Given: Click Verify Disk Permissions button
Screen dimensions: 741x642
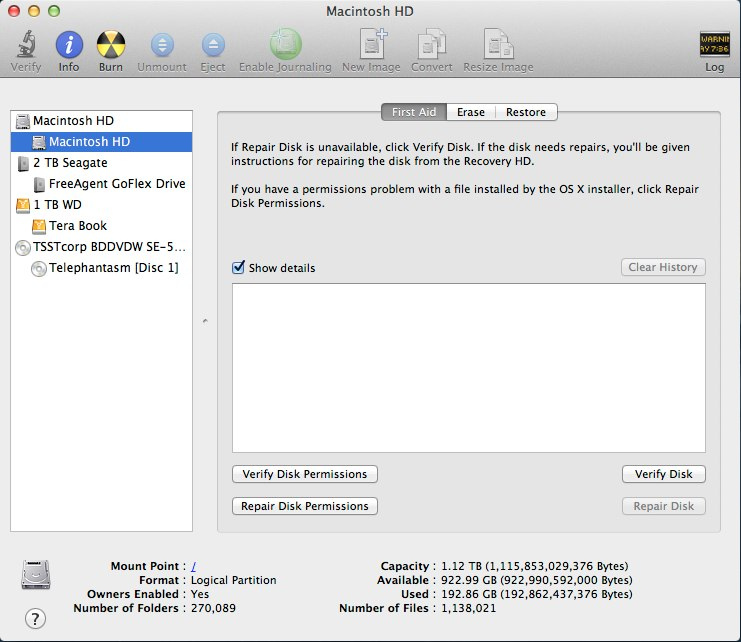Looking at the screenshot, I should (305, 474).
